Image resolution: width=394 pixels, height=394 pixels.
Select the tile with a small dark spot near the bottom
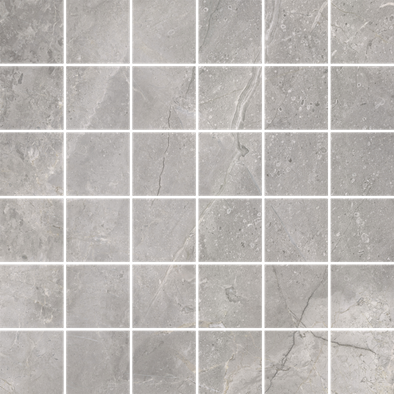point(31,230)
